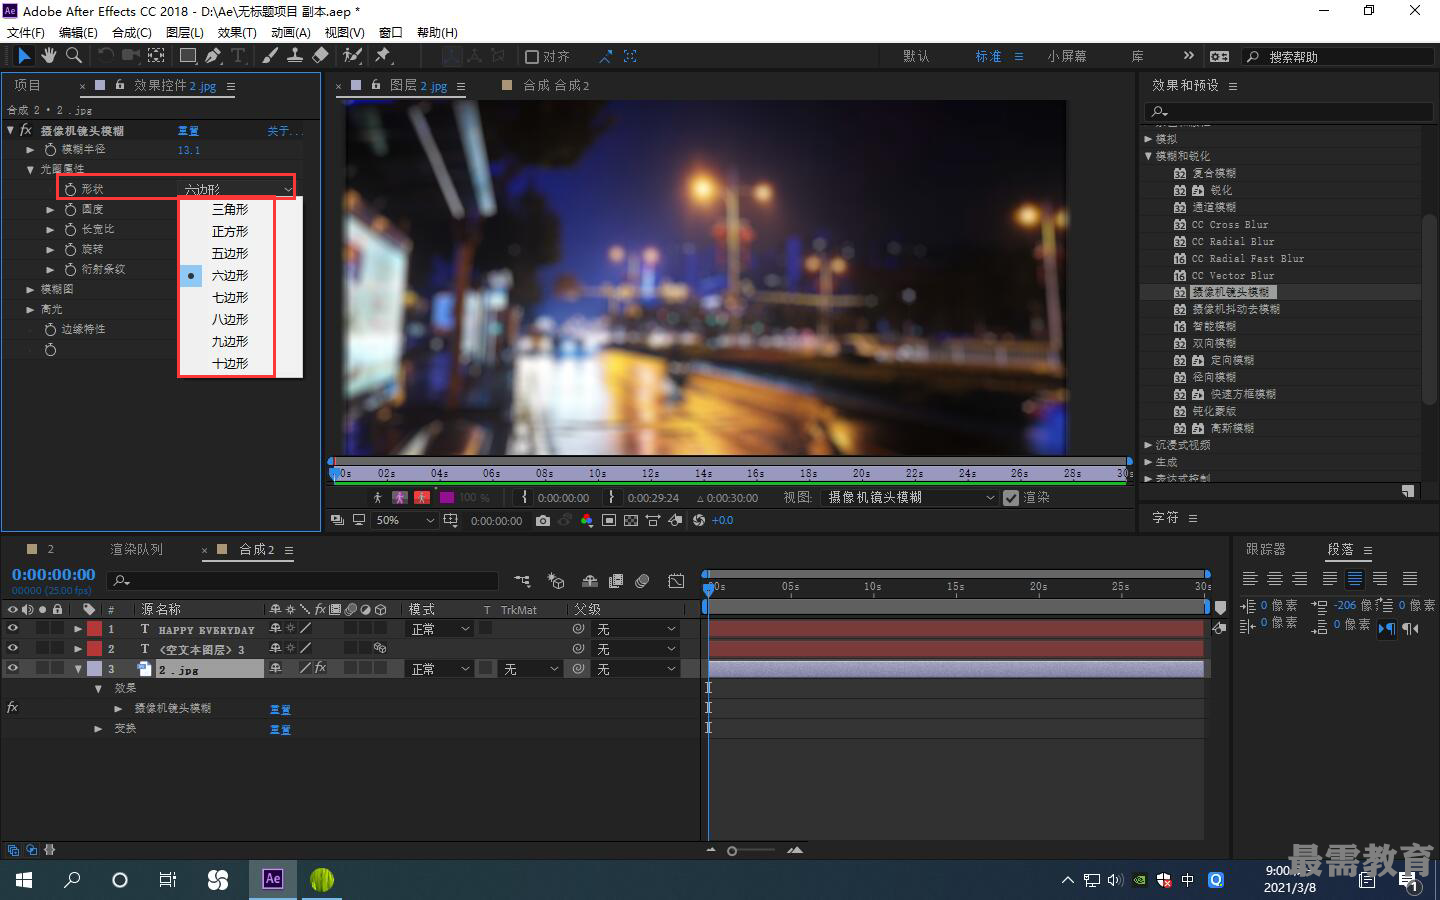Toggle the fx switch on 2.jpg layer
This screenshot has height=900, width=1440.
point(320,668)
